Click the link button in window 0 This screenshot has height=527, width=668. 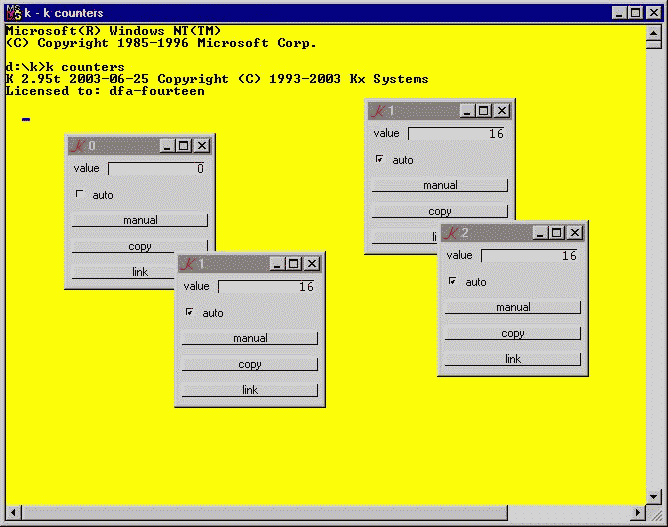pos(124,272)
